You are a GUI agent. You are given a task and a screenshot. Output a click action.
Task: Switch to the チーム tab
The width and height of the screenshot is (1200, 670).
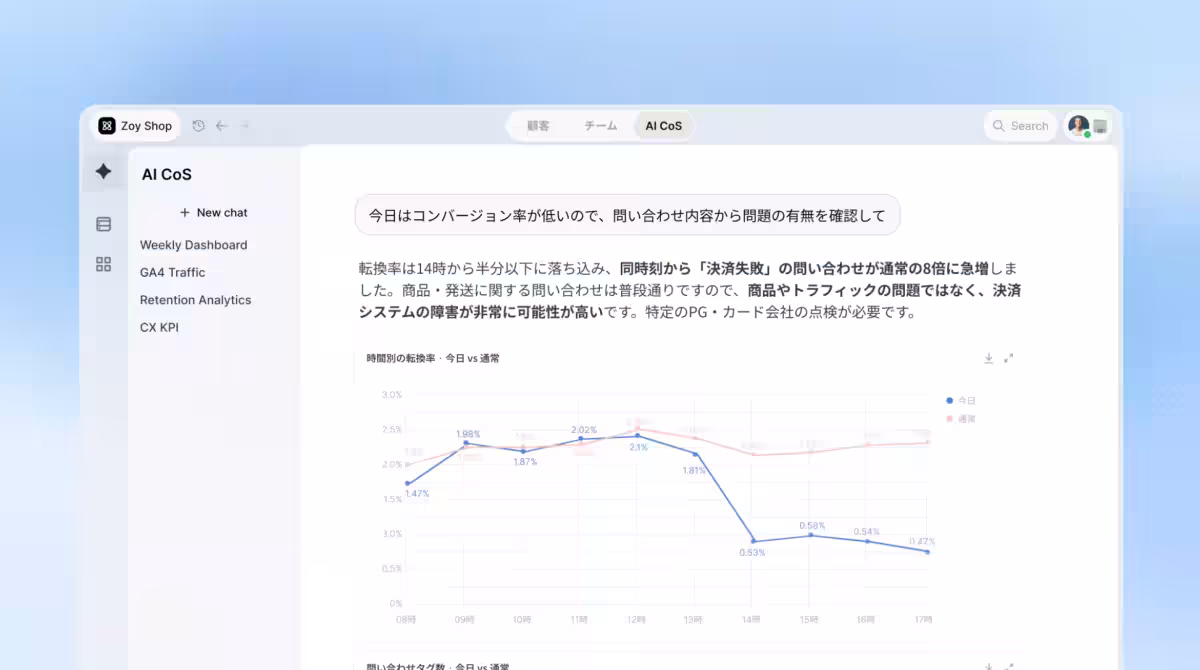tap(600, 126)
